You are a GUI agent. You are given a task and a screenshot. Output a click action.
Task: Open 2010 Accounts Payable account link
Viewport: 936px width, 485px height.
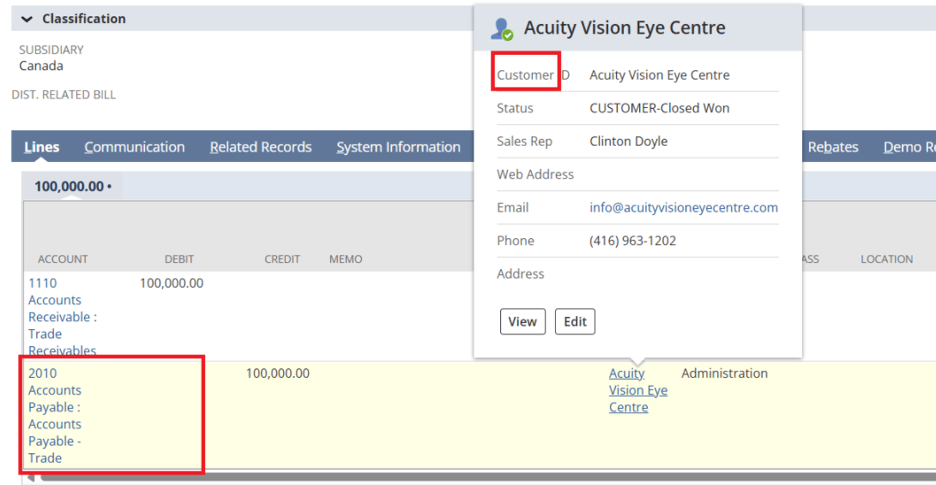(55, 416)
